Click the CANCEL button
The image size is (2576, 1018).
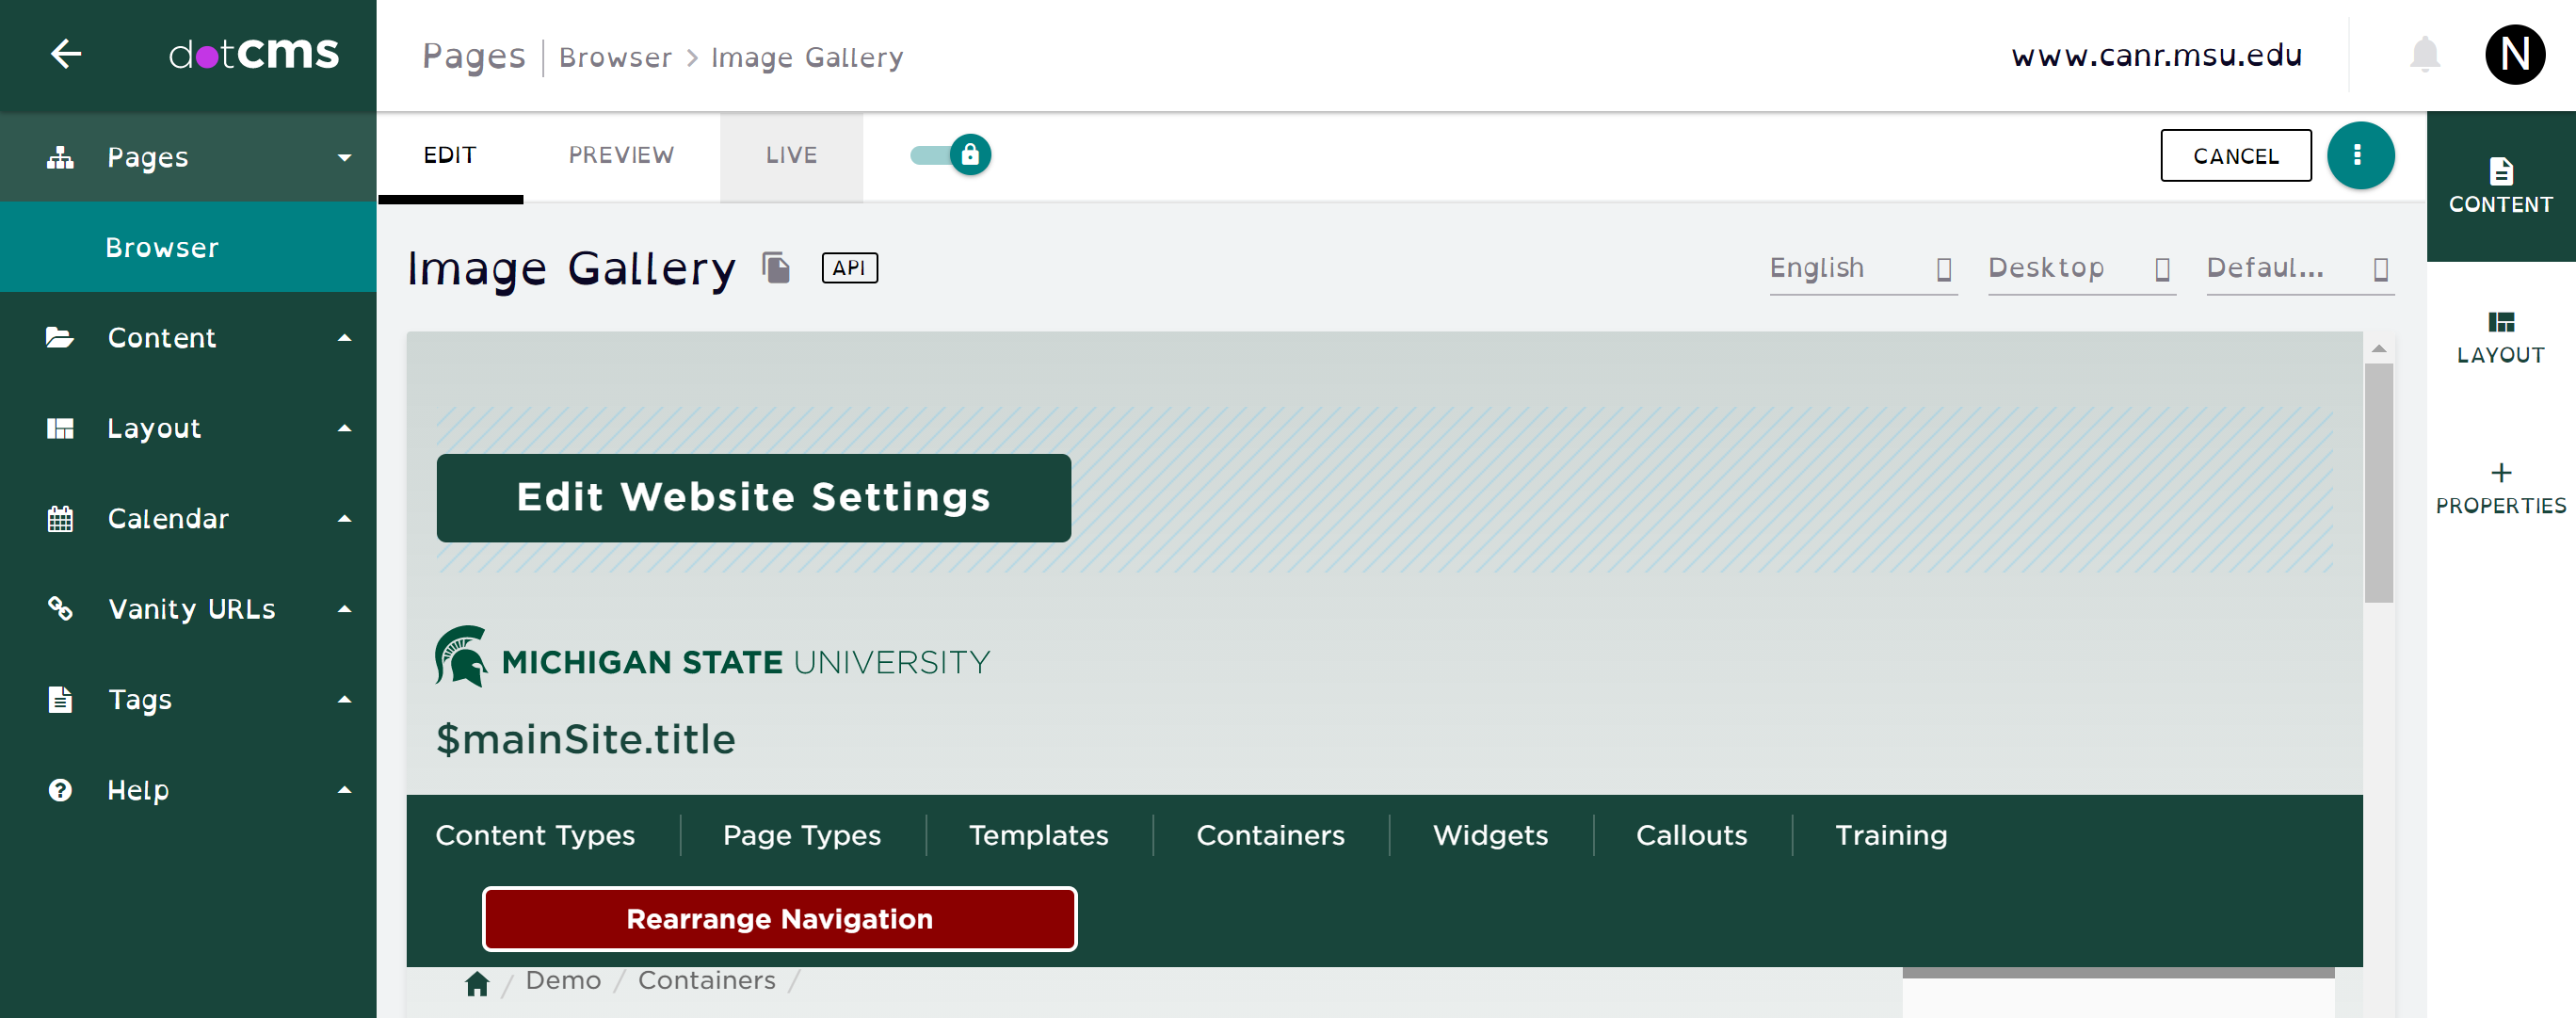tap(2238, 154)
